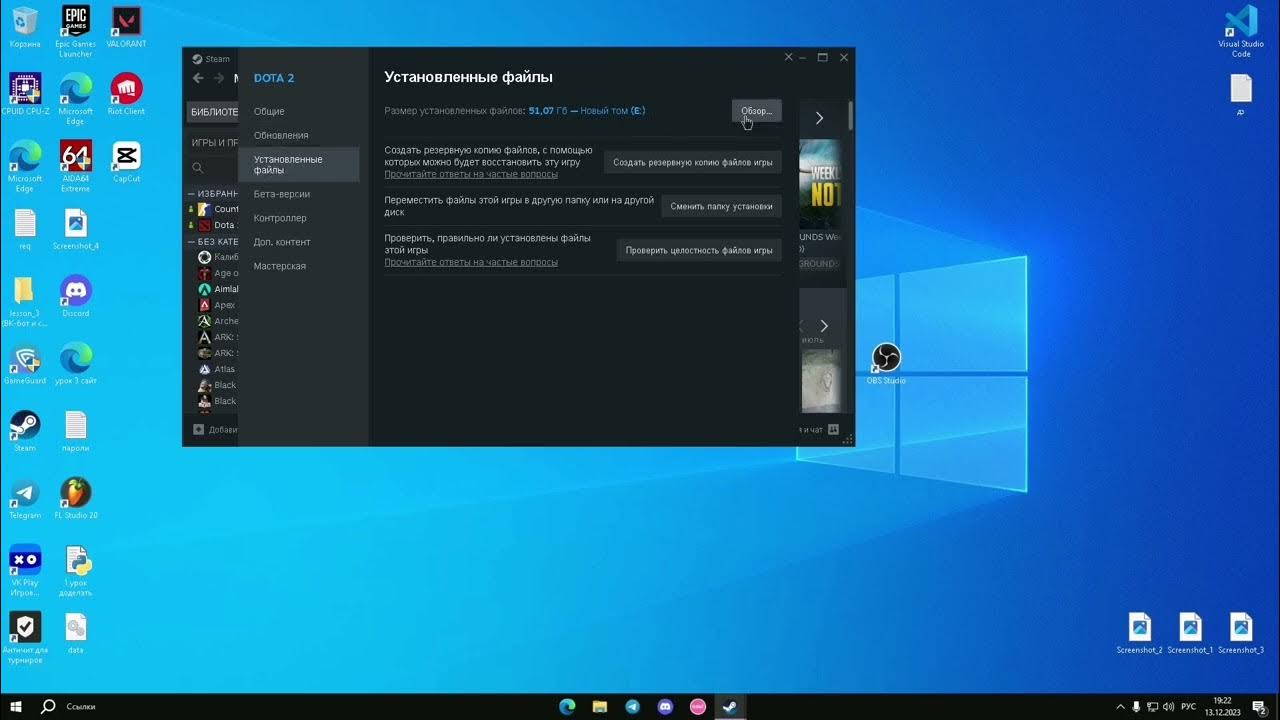
Task: Open Discord from the taskbar
Action: pyautogui.click(x=665, y=707)
